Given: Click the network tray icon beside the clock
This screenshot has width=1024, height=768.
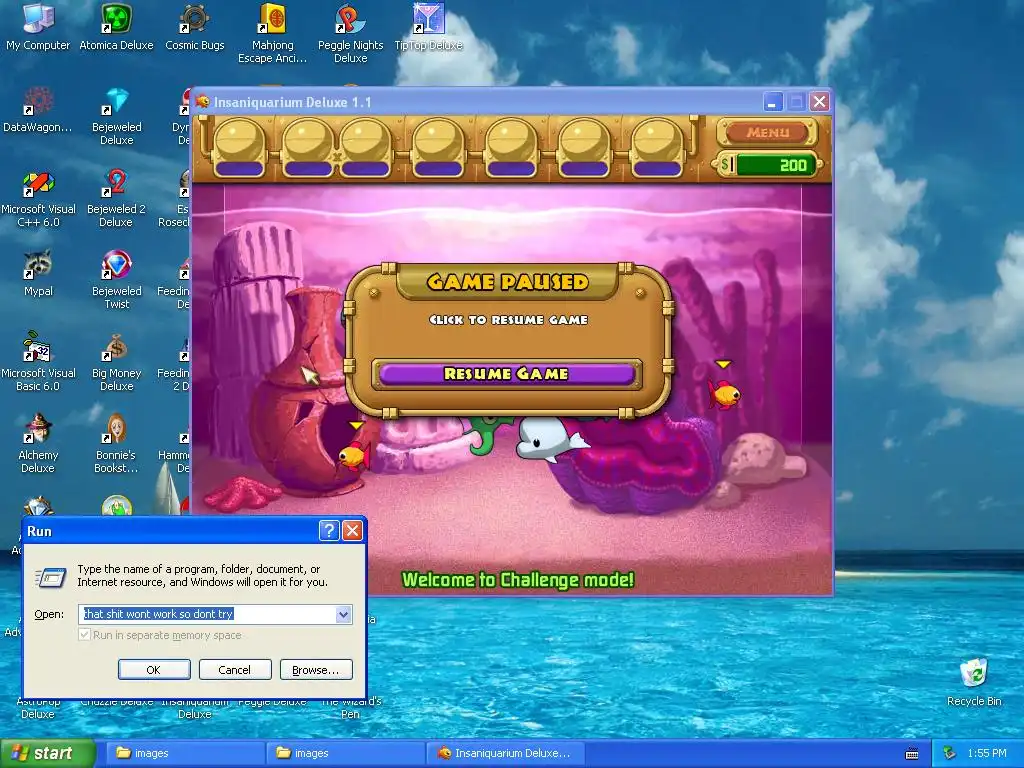Looking at the screenshot, I should (x=950, y=753).
